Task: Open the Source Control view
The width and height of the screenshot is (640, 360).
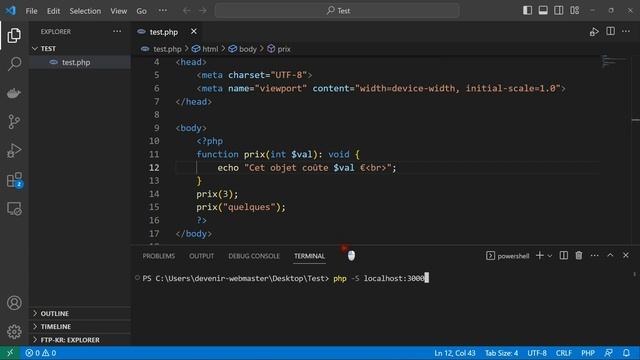Action: click(x=14, y=122)
